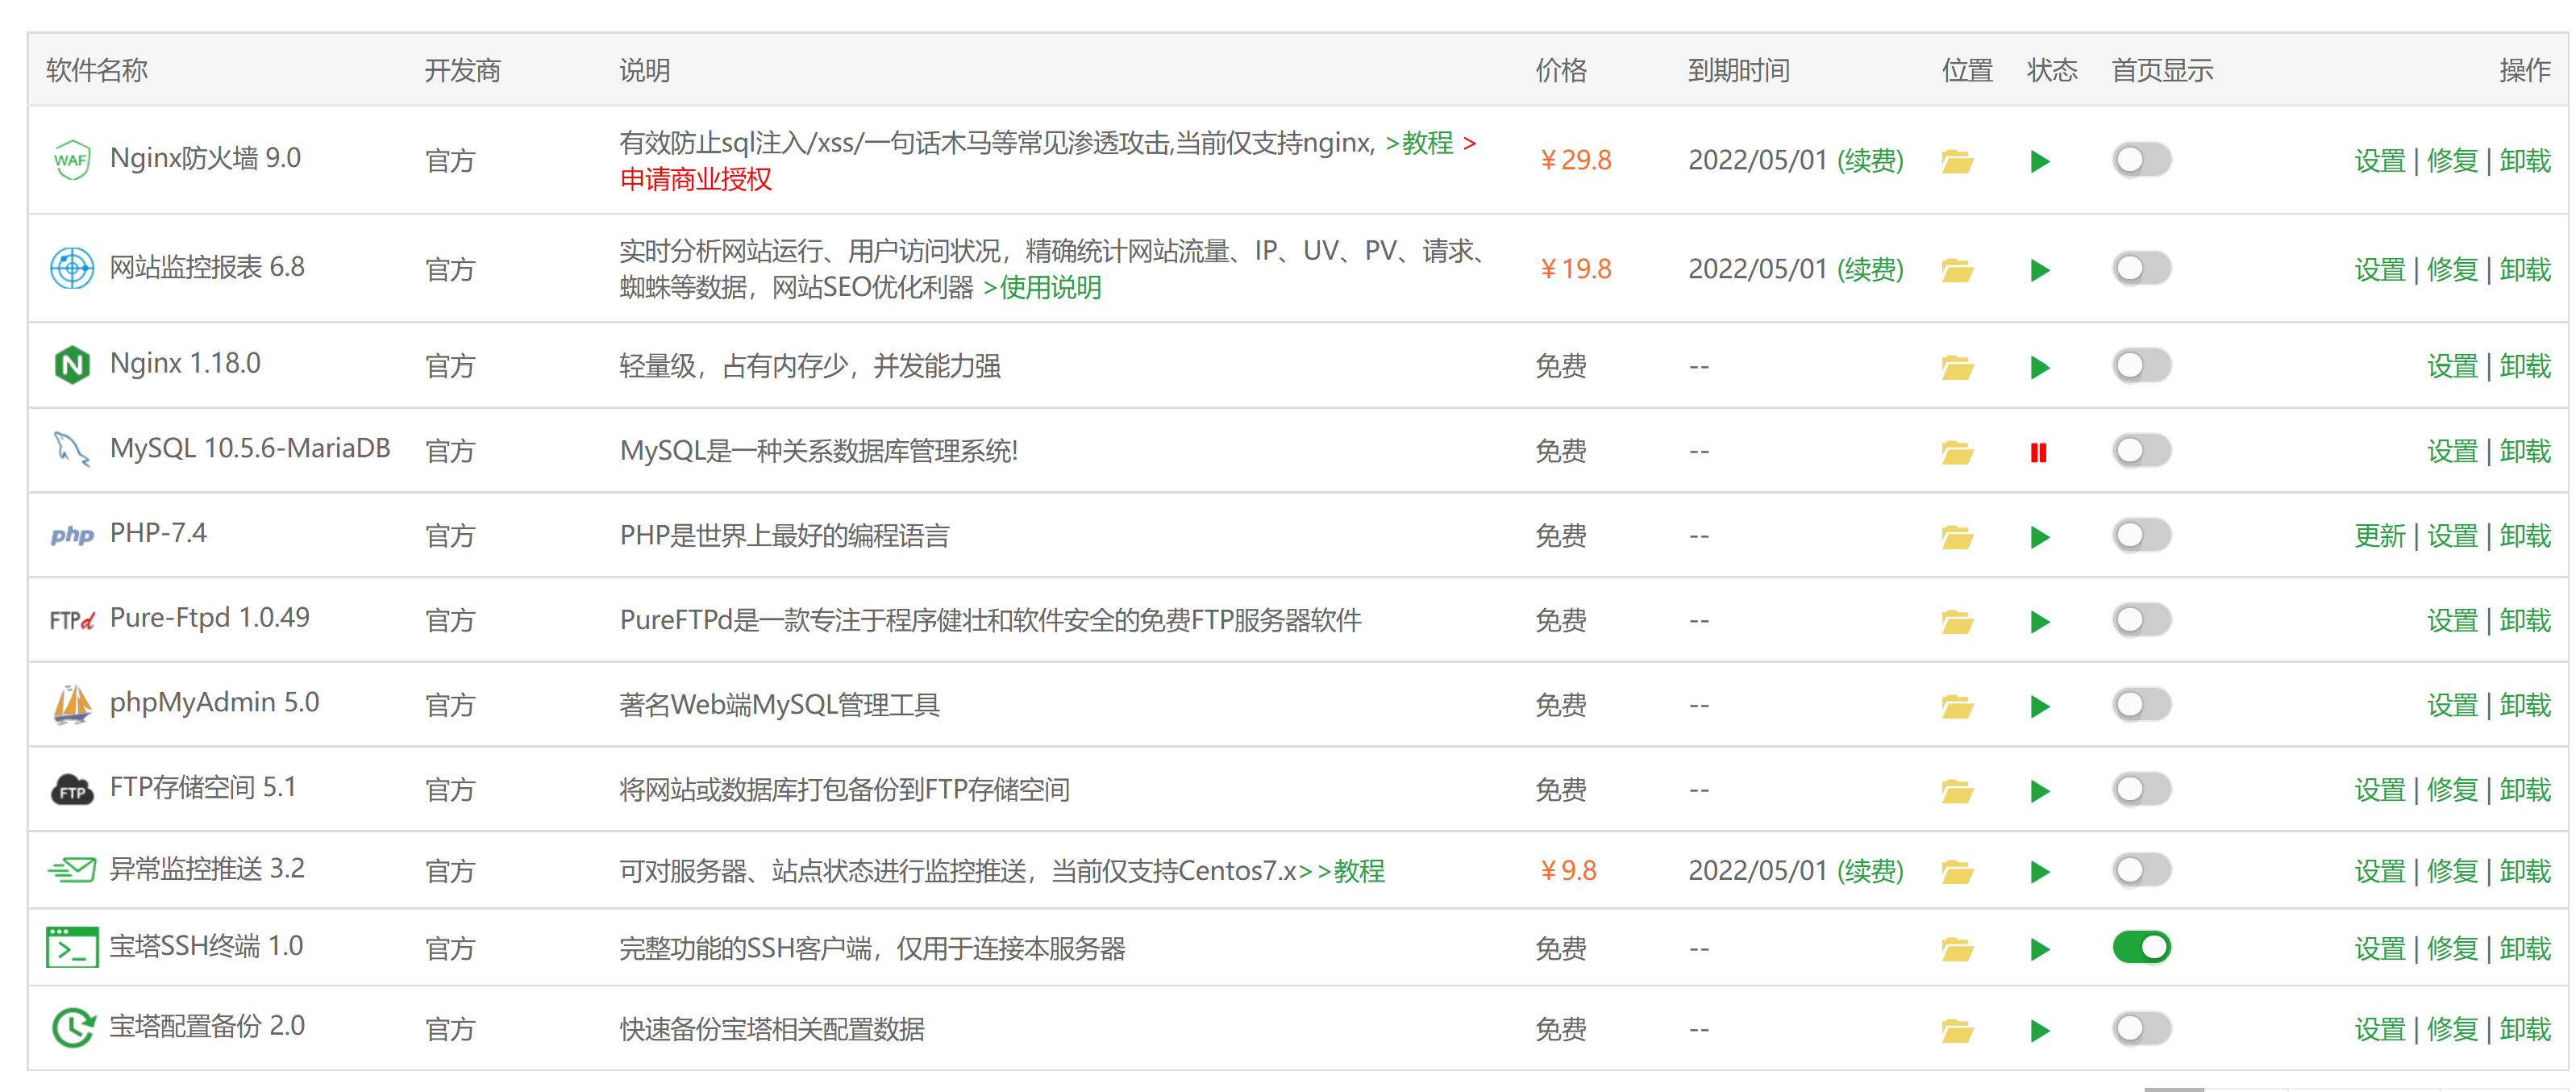This screenshot has height=1092, width=2576.
Task: Open 设置 for phpMyAdmin 5.0
Action: pos(2452,707)
